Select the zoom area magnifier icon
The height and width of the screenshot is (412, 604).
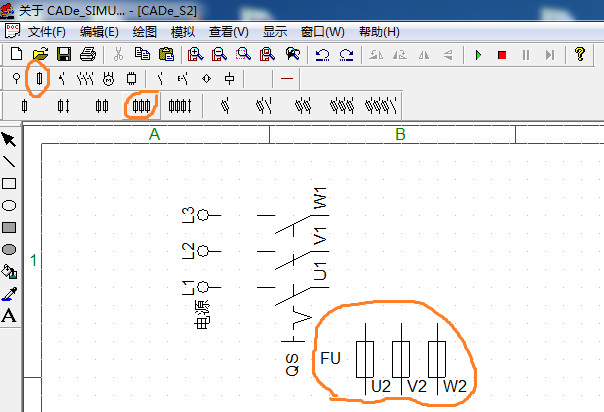pyautogui.click(x=243, y=54)
